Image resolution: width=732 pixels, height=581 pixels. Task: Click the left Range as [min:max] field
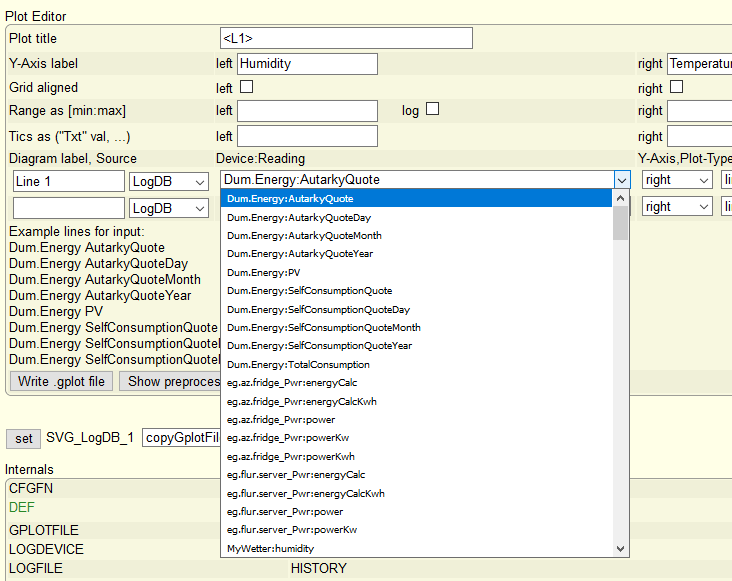tap(307, 111)
